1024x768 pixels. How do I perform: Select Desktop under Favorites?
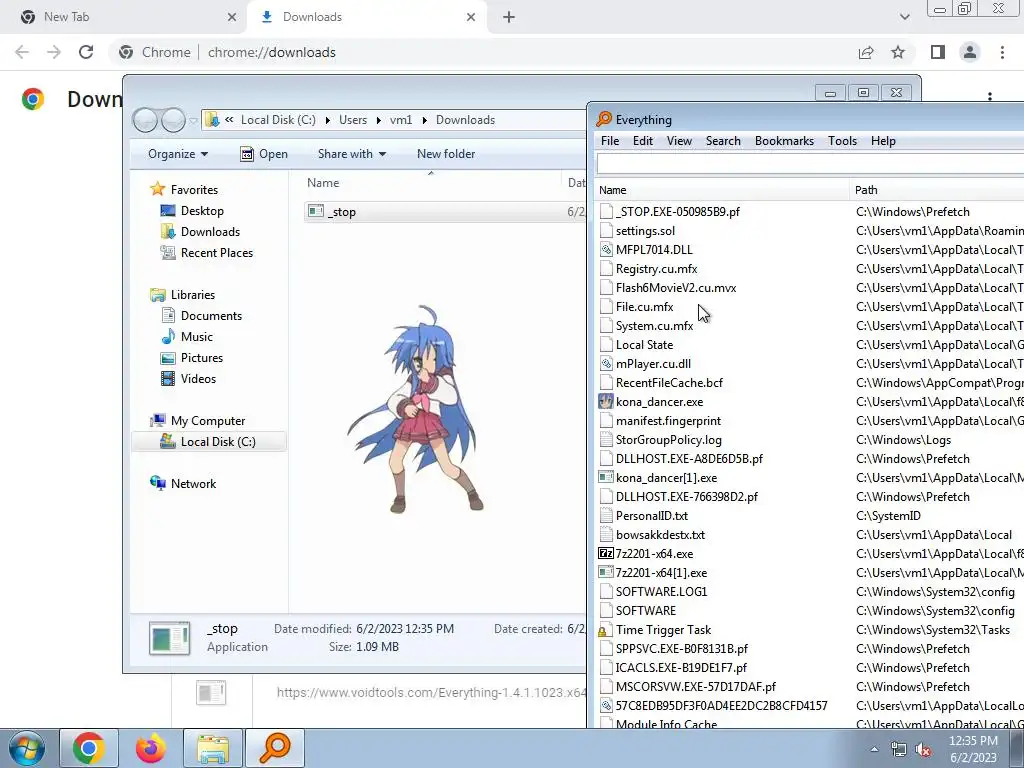202,211
